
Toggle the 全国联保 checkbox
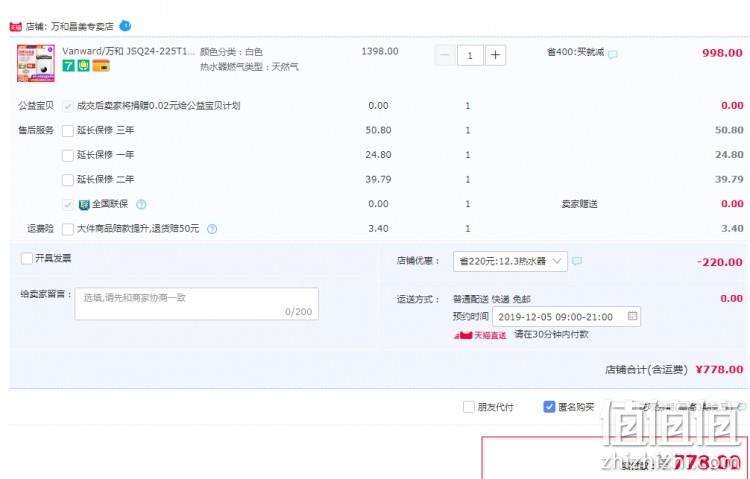68,205
